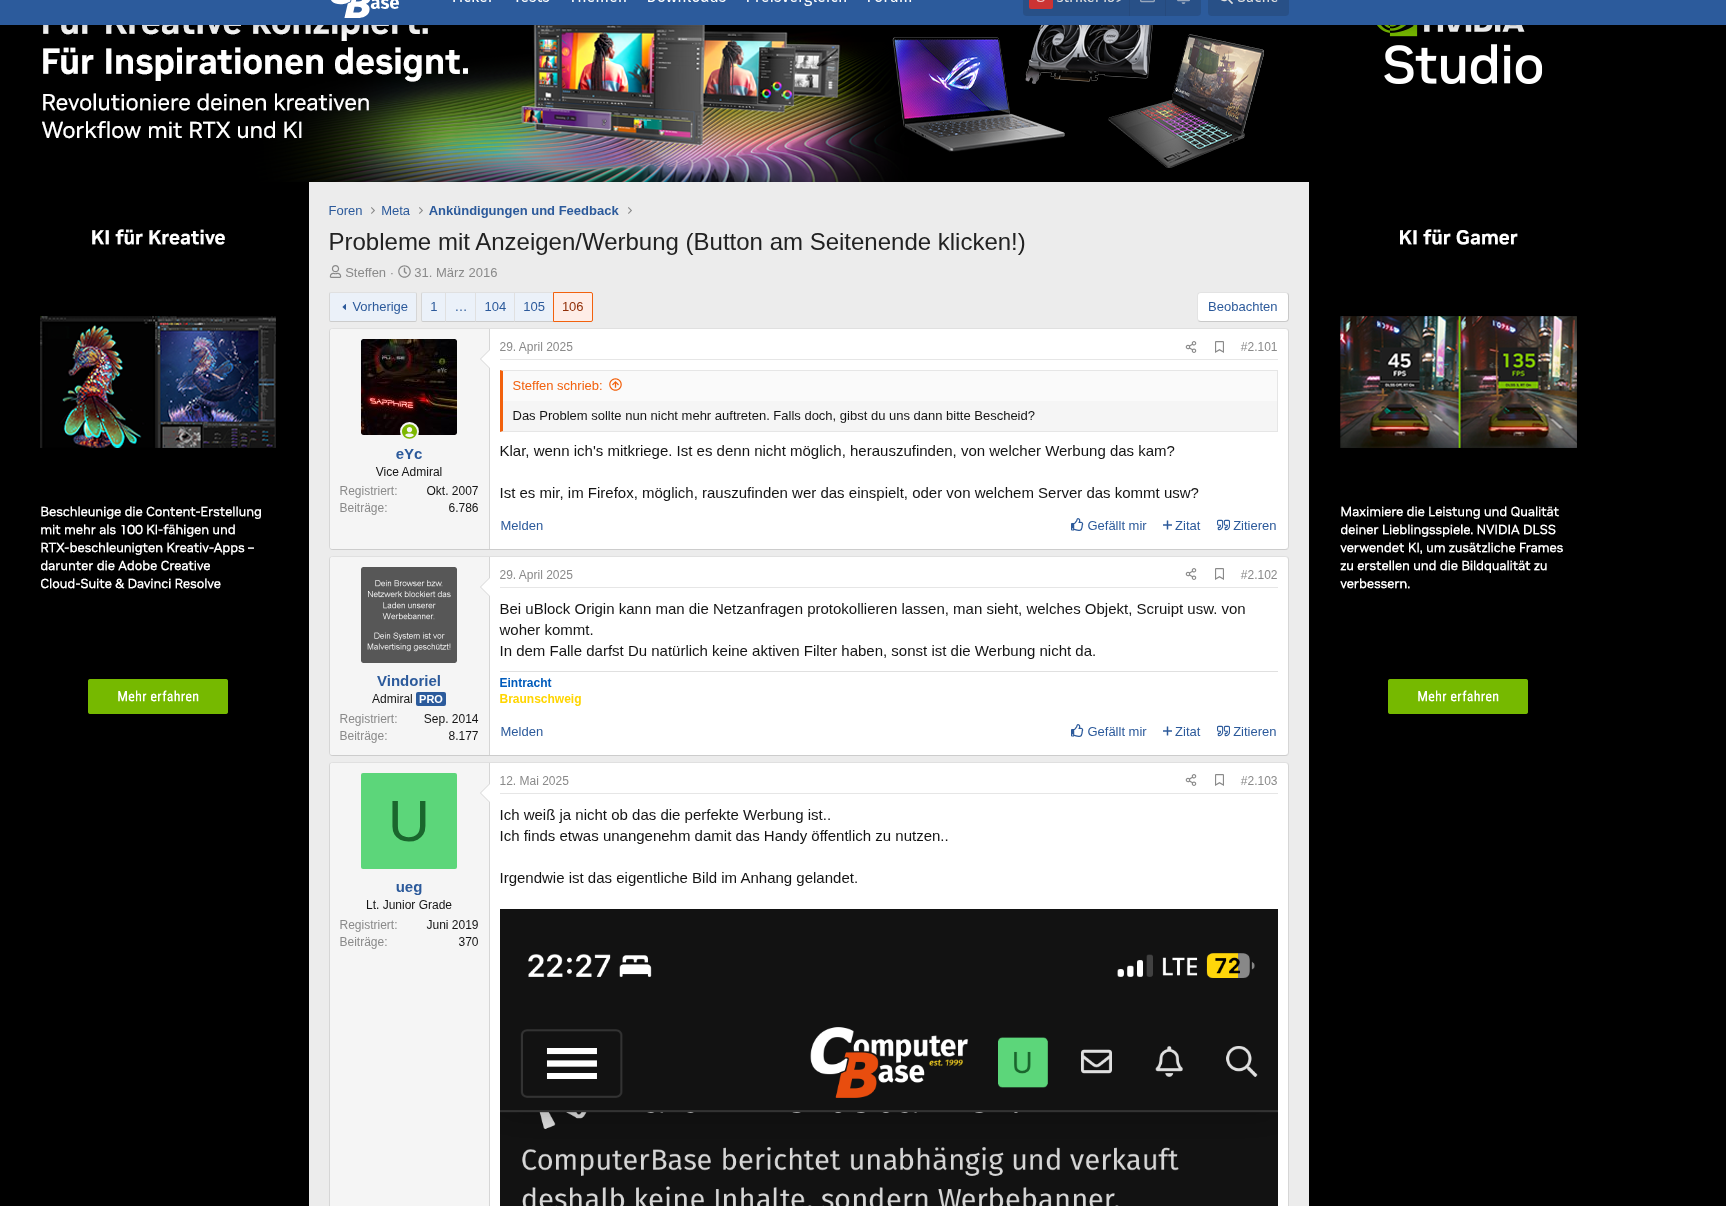Report Vindoriel's post with Melden
1726x1206 pixels.
(x=522, y=732)
